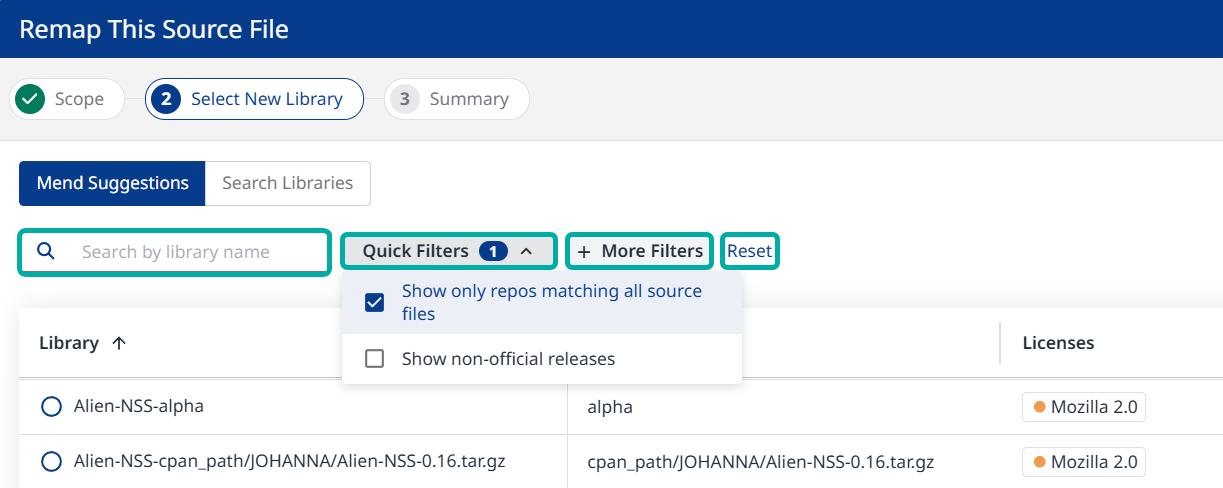Image resolution: width=1223 pixels, height=488 pixels.
Task: Select the Alien-NSS-alpha radio button
Action: point(51,407)
